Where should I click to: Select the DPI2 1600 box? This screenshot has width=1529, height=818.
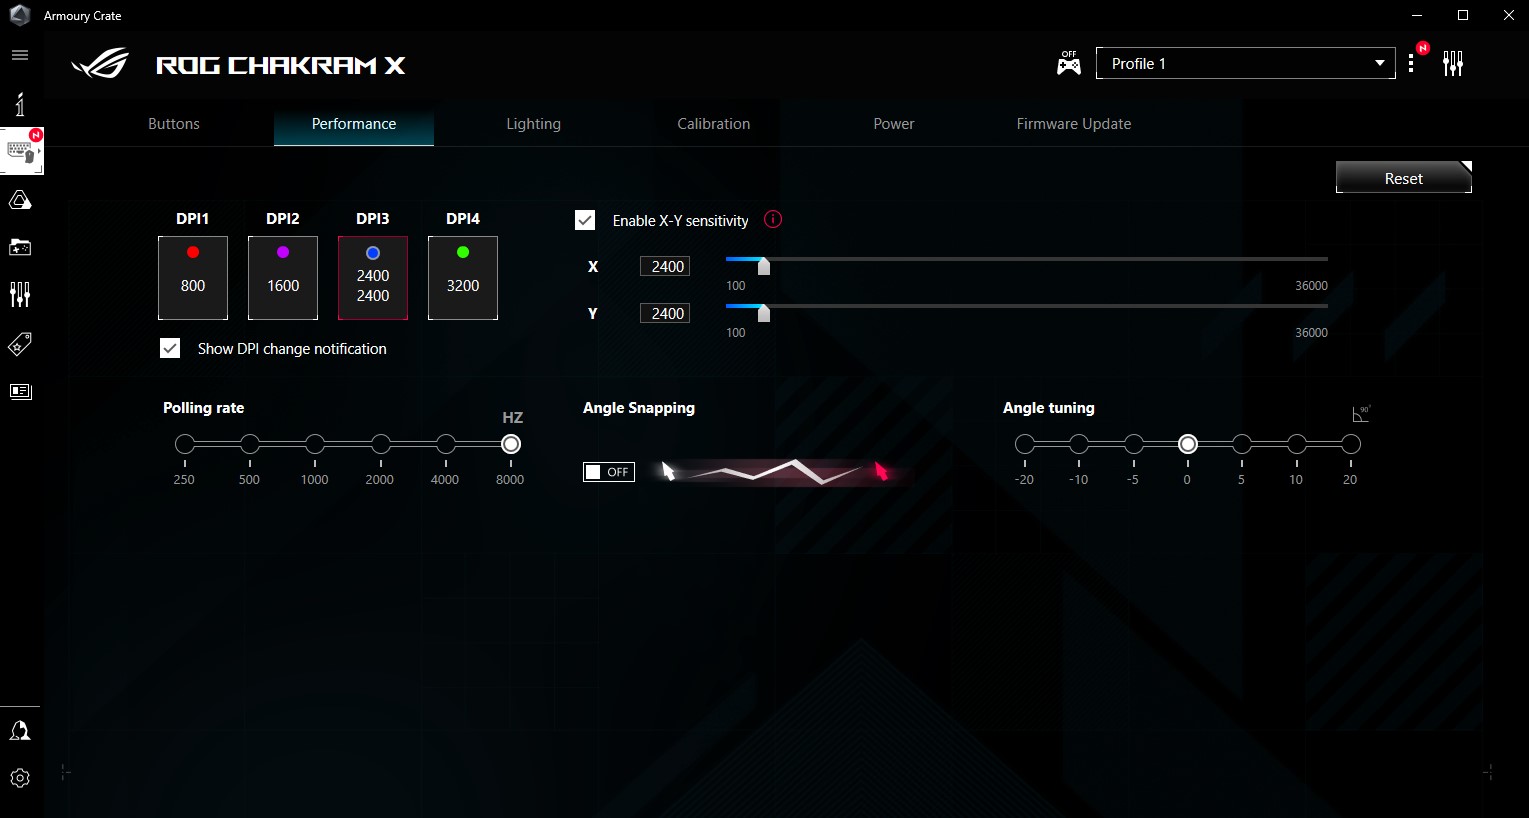[x=283, y=278]
